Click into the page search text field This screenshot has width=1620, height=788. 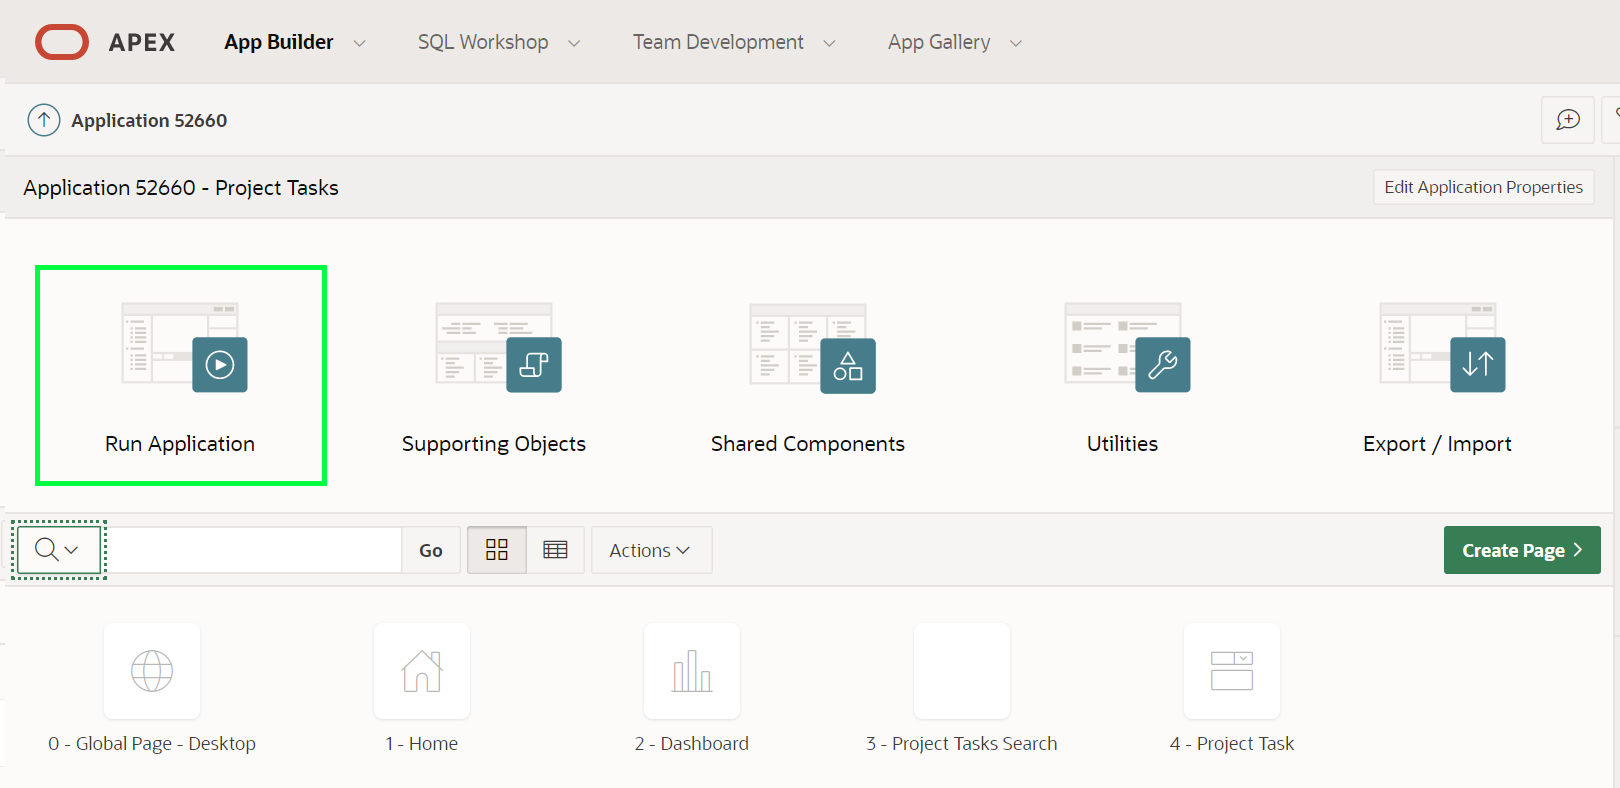[254, 550]
